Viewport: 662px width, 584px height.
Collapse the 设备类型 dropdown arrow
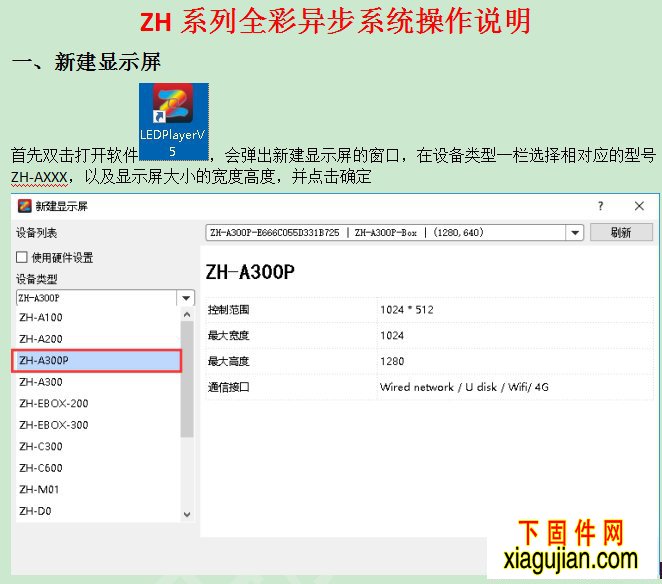186,298
